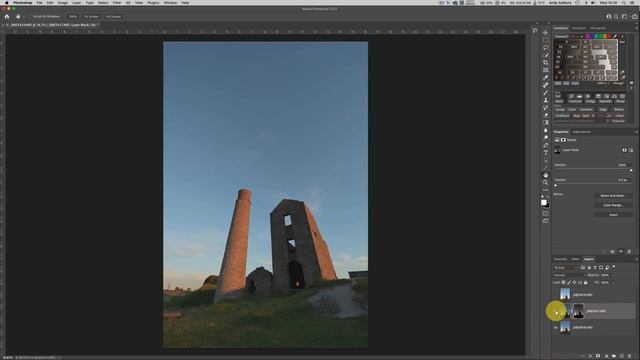The height and width of the screenshot is (360, 640).
Task: Add a layer mask from Layers footer
Action: point(598,356)
